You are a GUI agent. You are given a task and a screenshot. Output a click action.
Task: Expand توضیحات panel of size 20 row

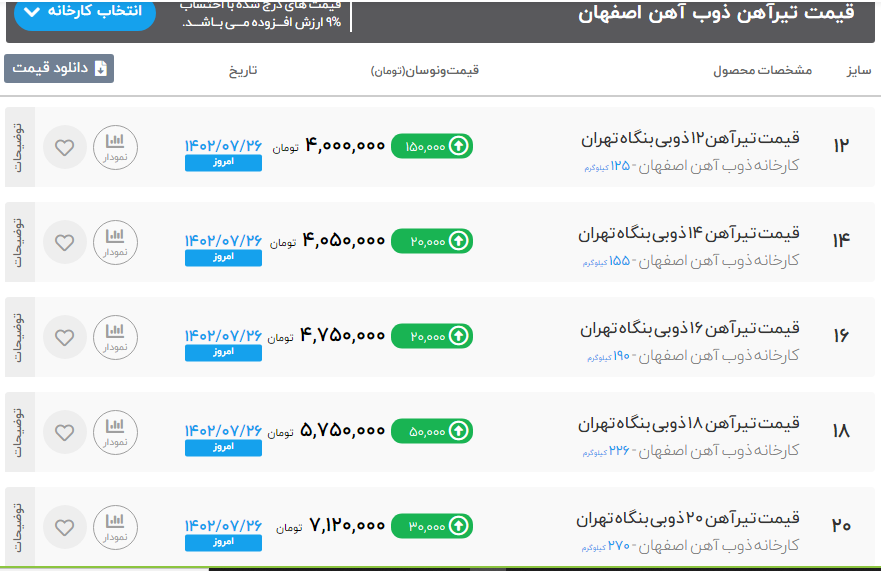[19, 526]
